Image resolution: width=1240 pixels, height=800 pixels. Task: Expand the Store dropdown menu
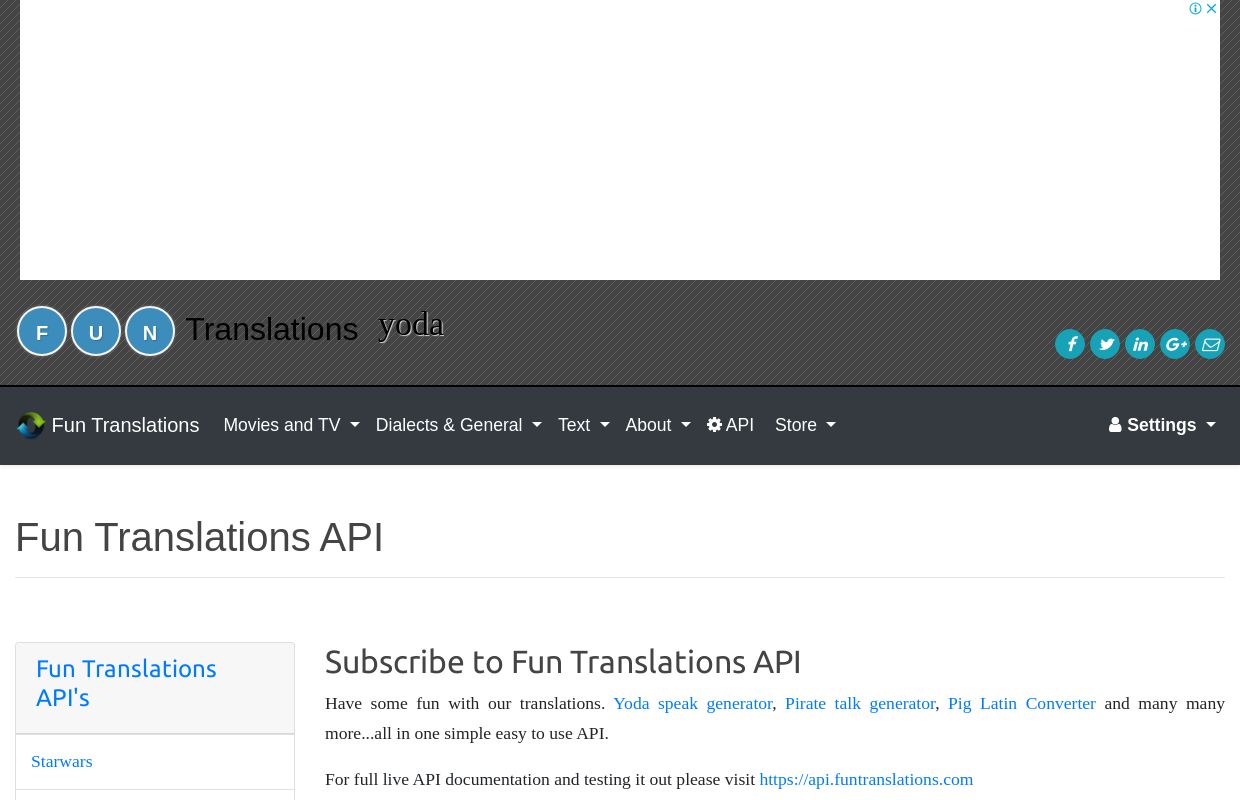pos(805,425)
